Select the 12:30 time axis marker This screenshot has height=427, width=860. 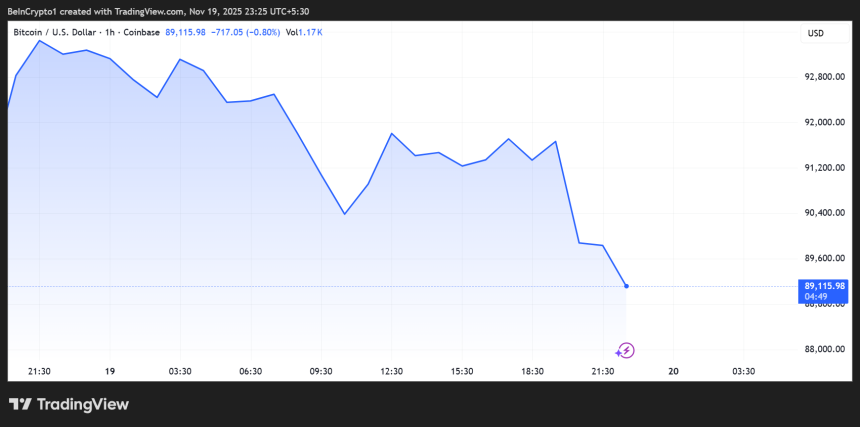pos(391,371)
